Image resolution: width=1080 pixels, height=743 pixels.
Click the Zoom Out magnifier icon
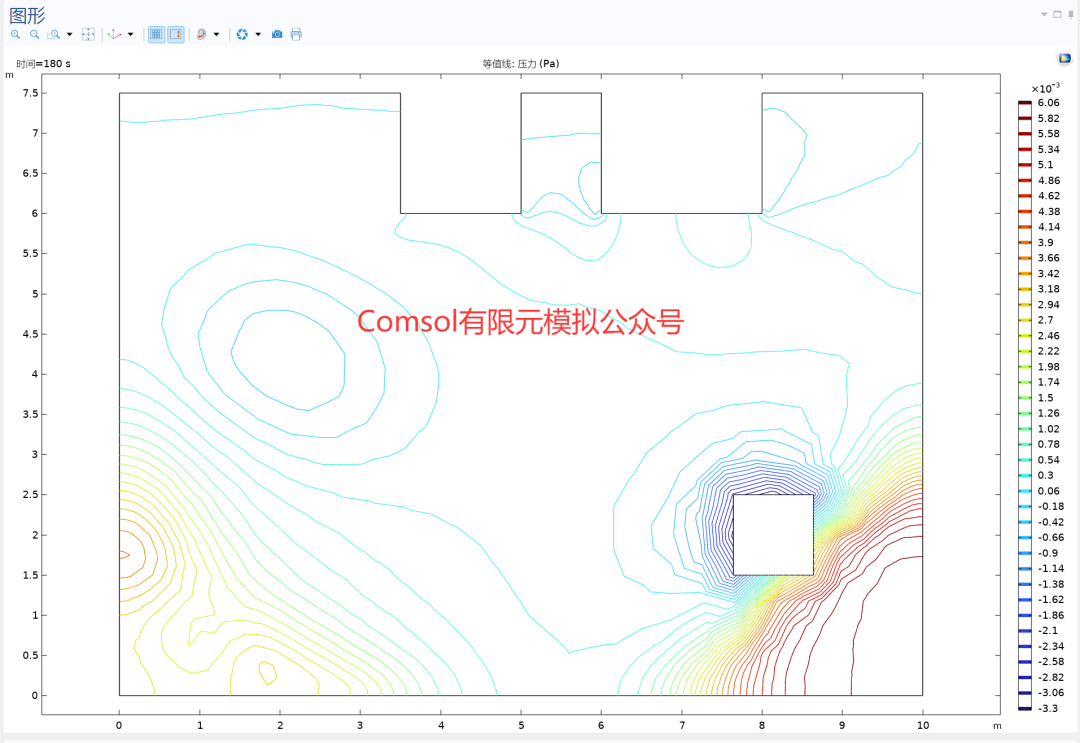point(34,34)
